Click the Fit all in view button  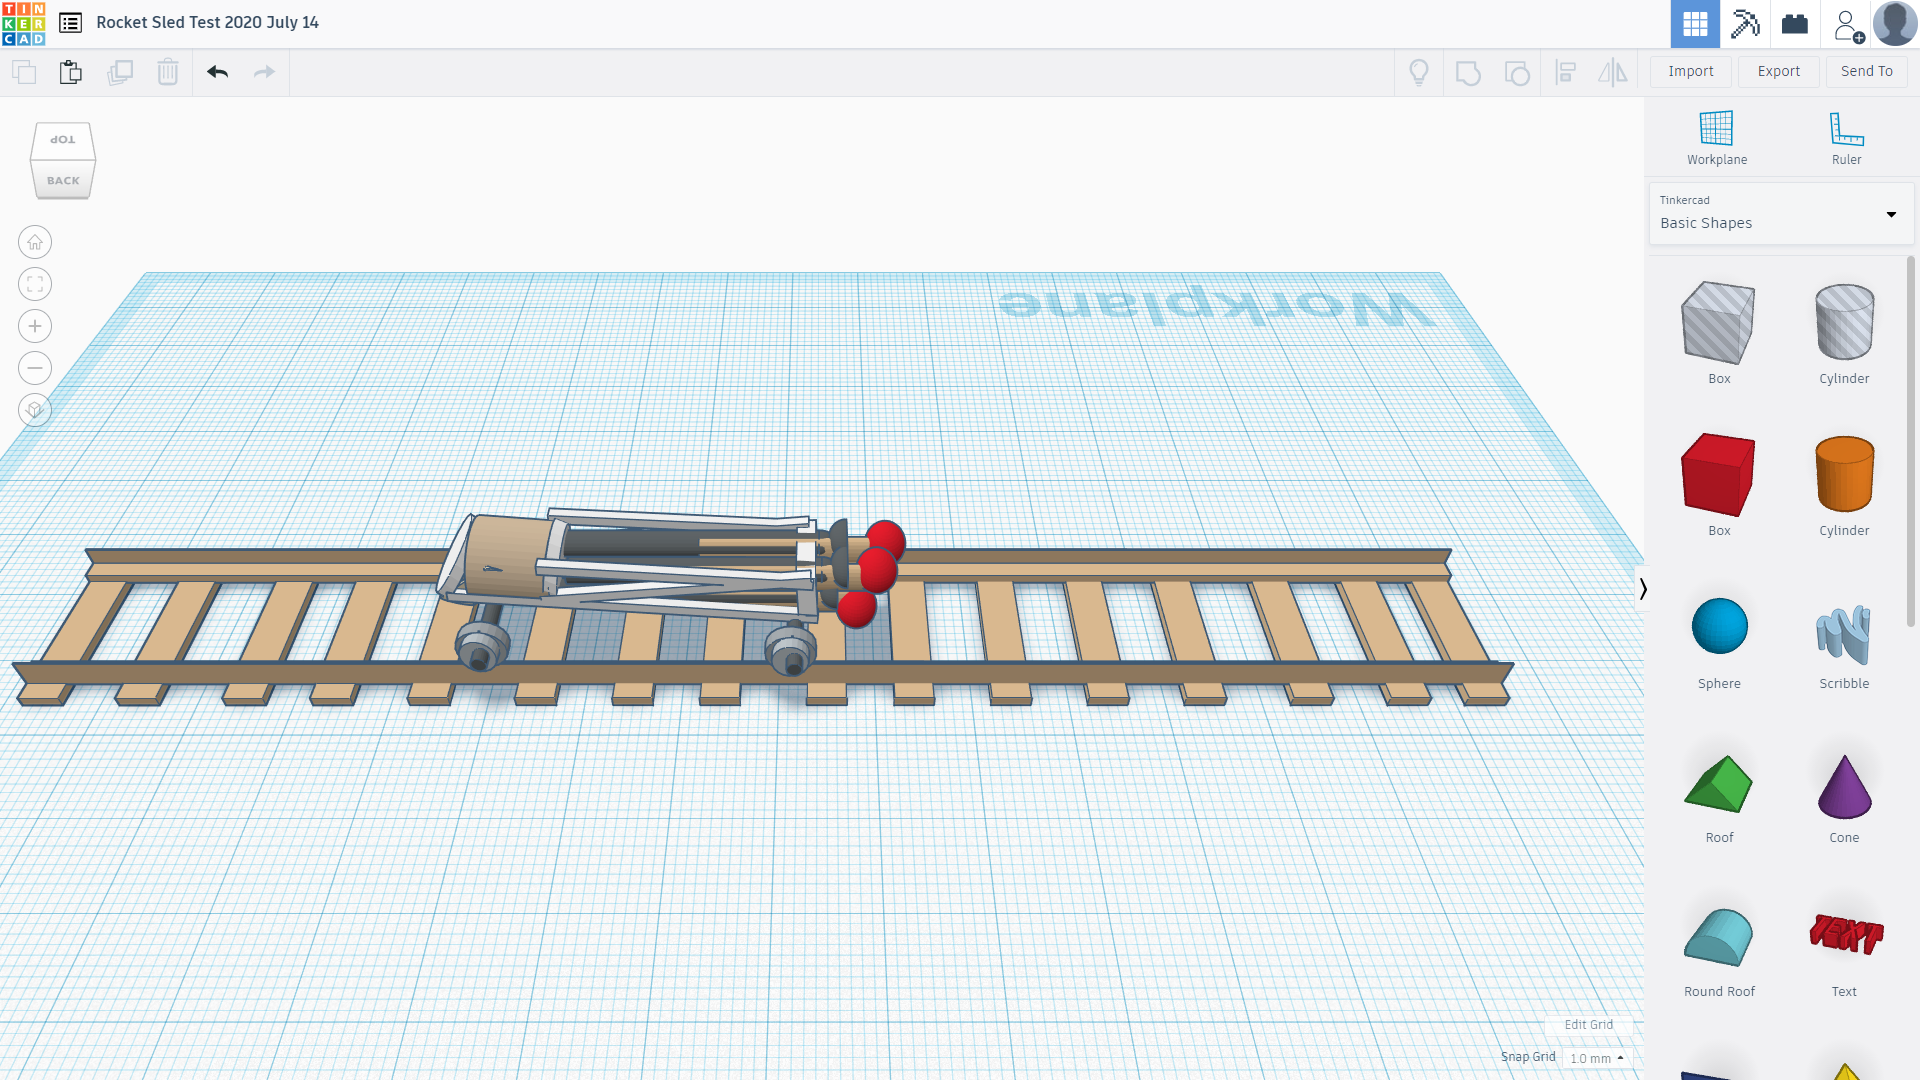pos(35,284)
